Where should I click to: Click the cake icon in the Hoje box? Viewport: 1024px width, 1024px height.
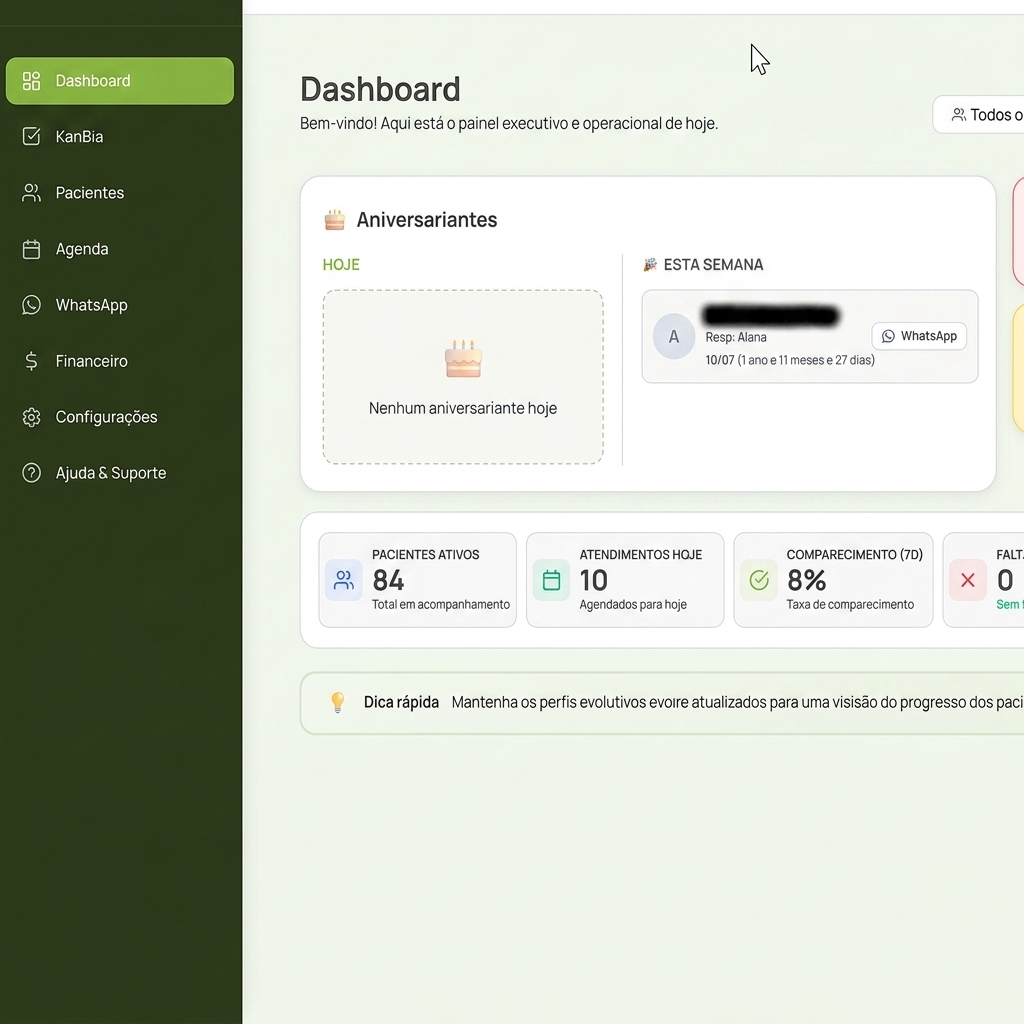pos(464,359)
